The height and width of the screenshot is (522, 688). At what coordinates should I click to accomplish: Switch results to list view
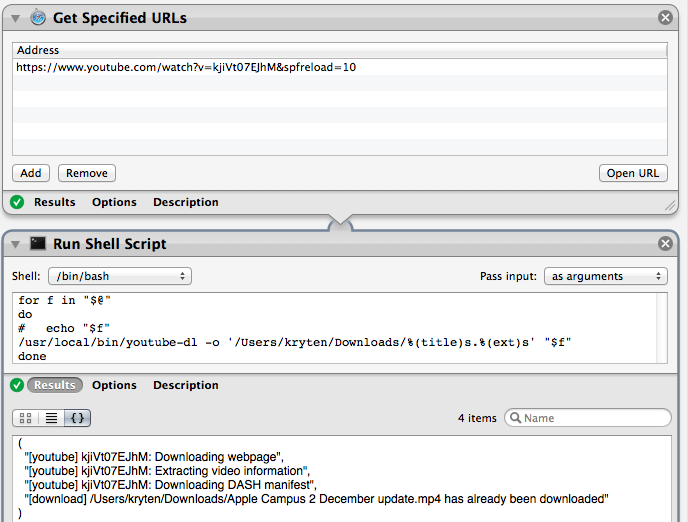click(x=52, y=418)
